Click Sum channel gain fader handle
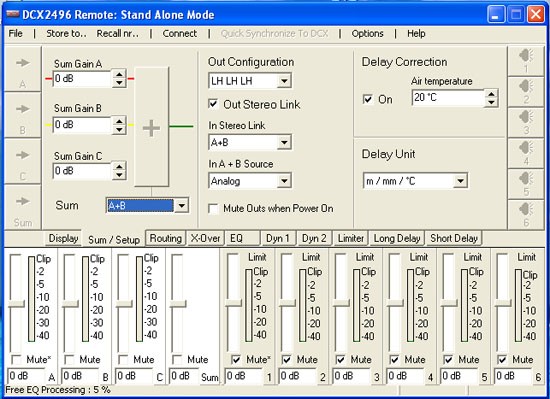 click(177, 304)
